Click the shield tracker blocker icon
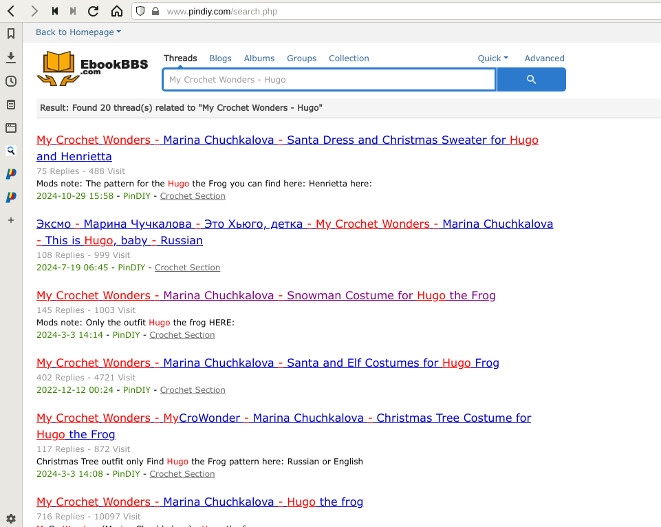 click(140, 11)
